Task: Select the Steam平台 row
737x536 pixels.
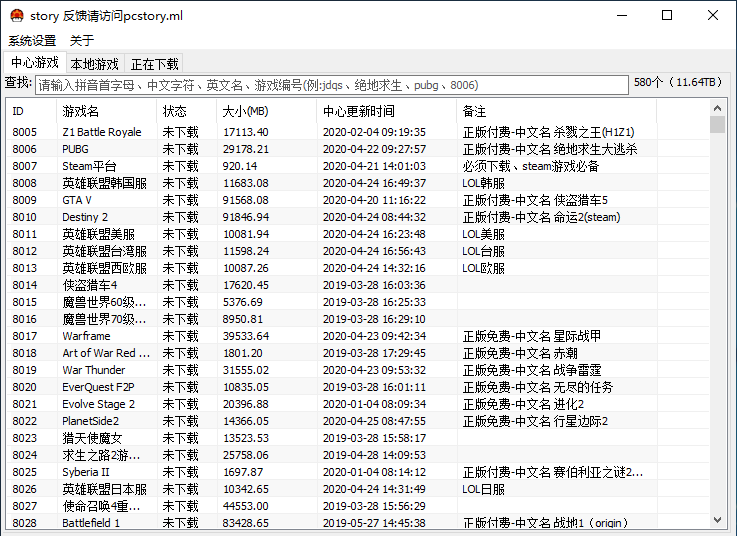Action: [357, 166]
